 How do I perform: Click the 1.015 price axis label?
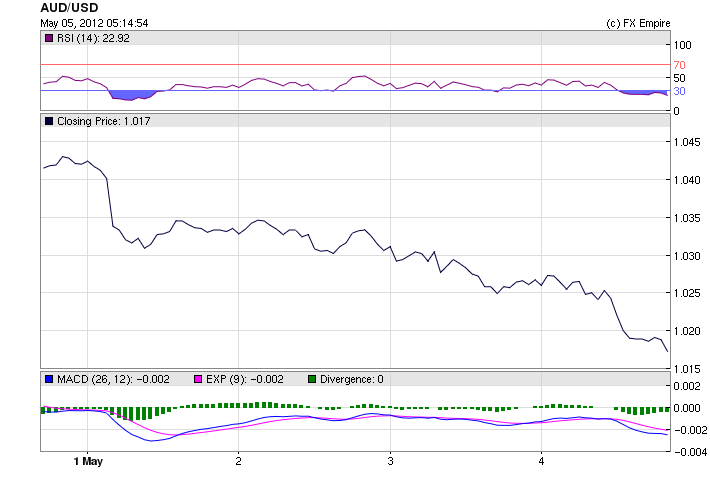687,369
